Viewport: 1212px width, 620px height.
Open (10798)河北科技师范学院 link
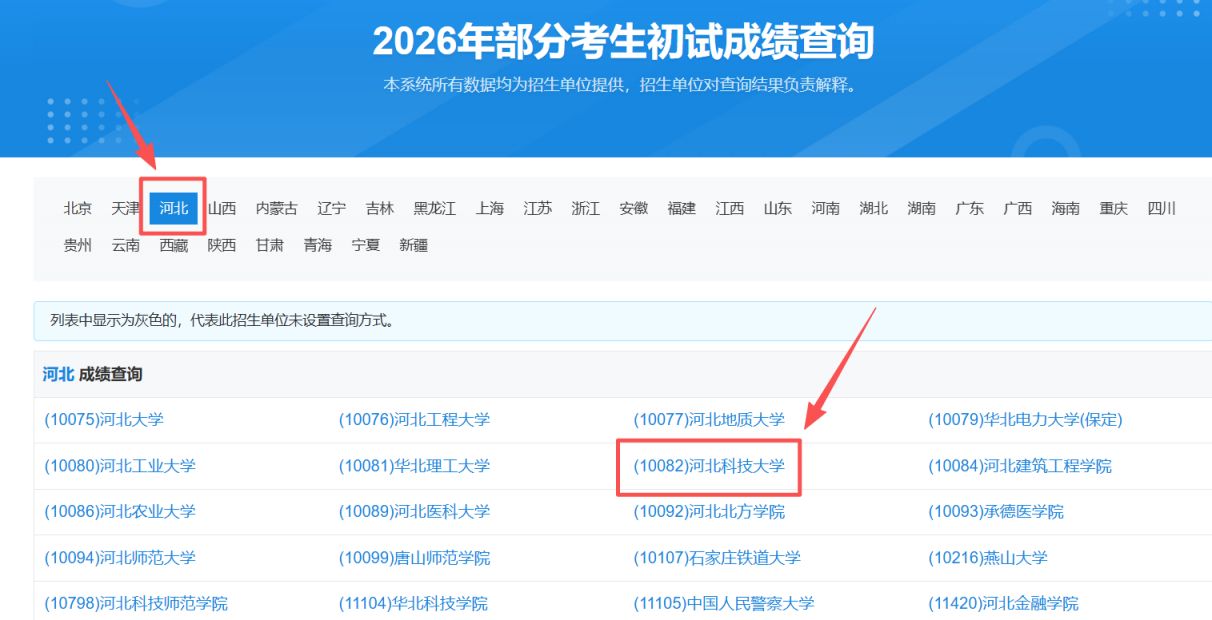point(136,604)
